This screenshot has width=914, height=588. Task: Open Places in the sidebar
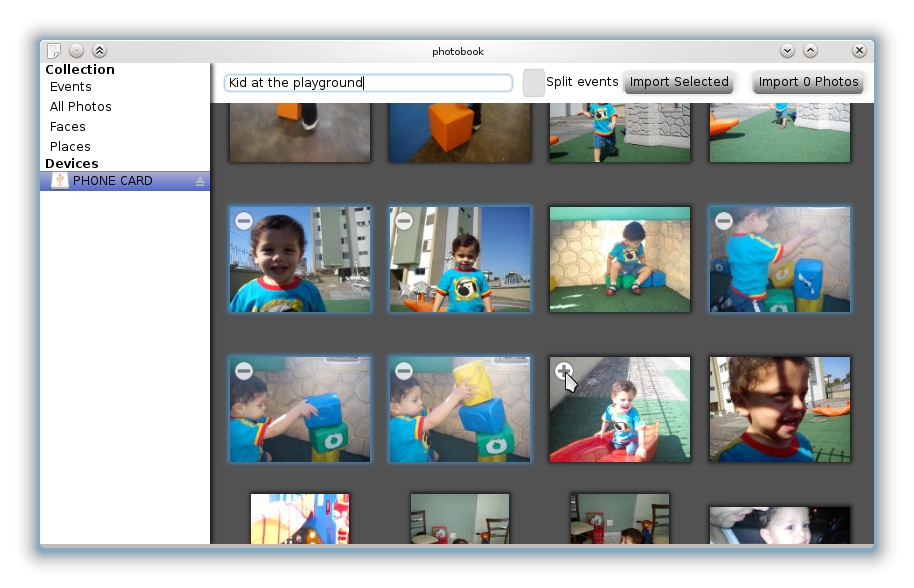70,147
